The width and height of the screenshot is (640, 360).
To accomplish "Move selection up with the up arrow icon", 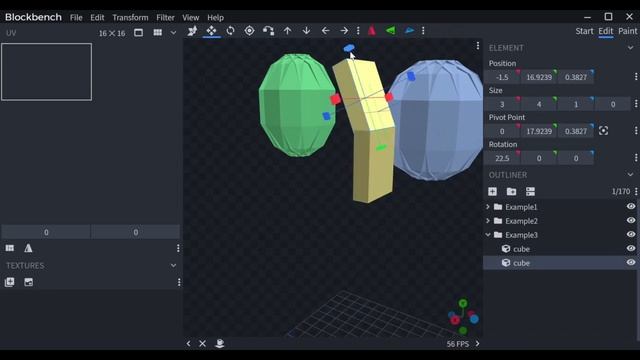I will pos(287,31).
